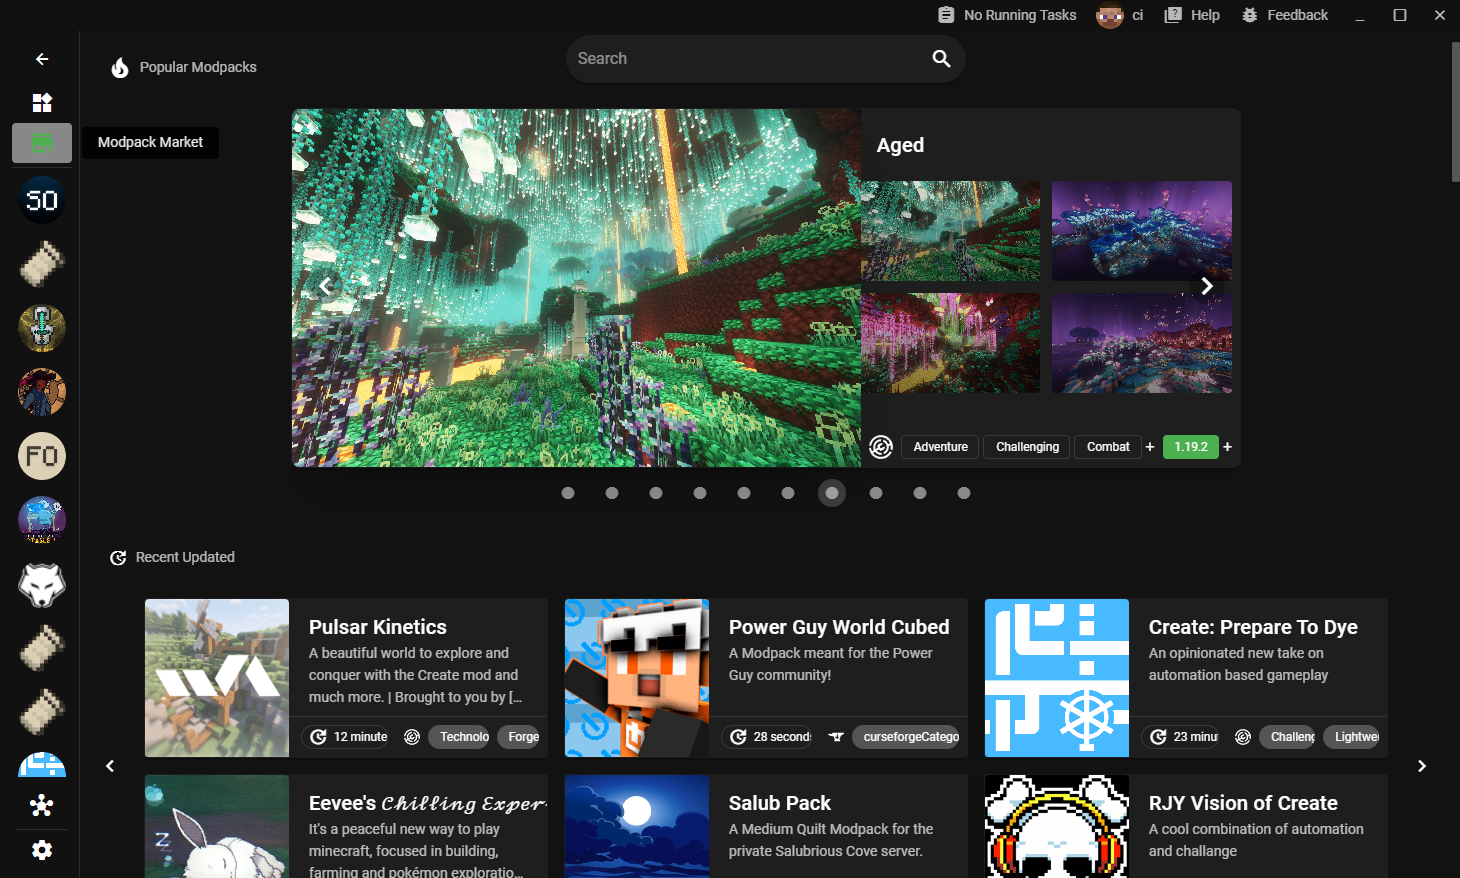Viewport: 1460px width, 878px height.
Task: Open the Pulsar Kinetics modpack card
Action: [346, 678]
